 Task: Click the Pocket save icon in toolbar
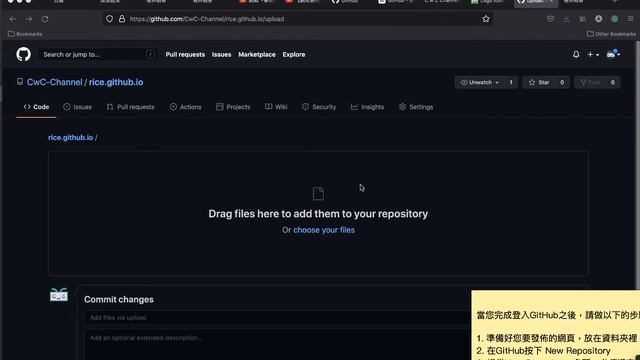coord(550,19)
